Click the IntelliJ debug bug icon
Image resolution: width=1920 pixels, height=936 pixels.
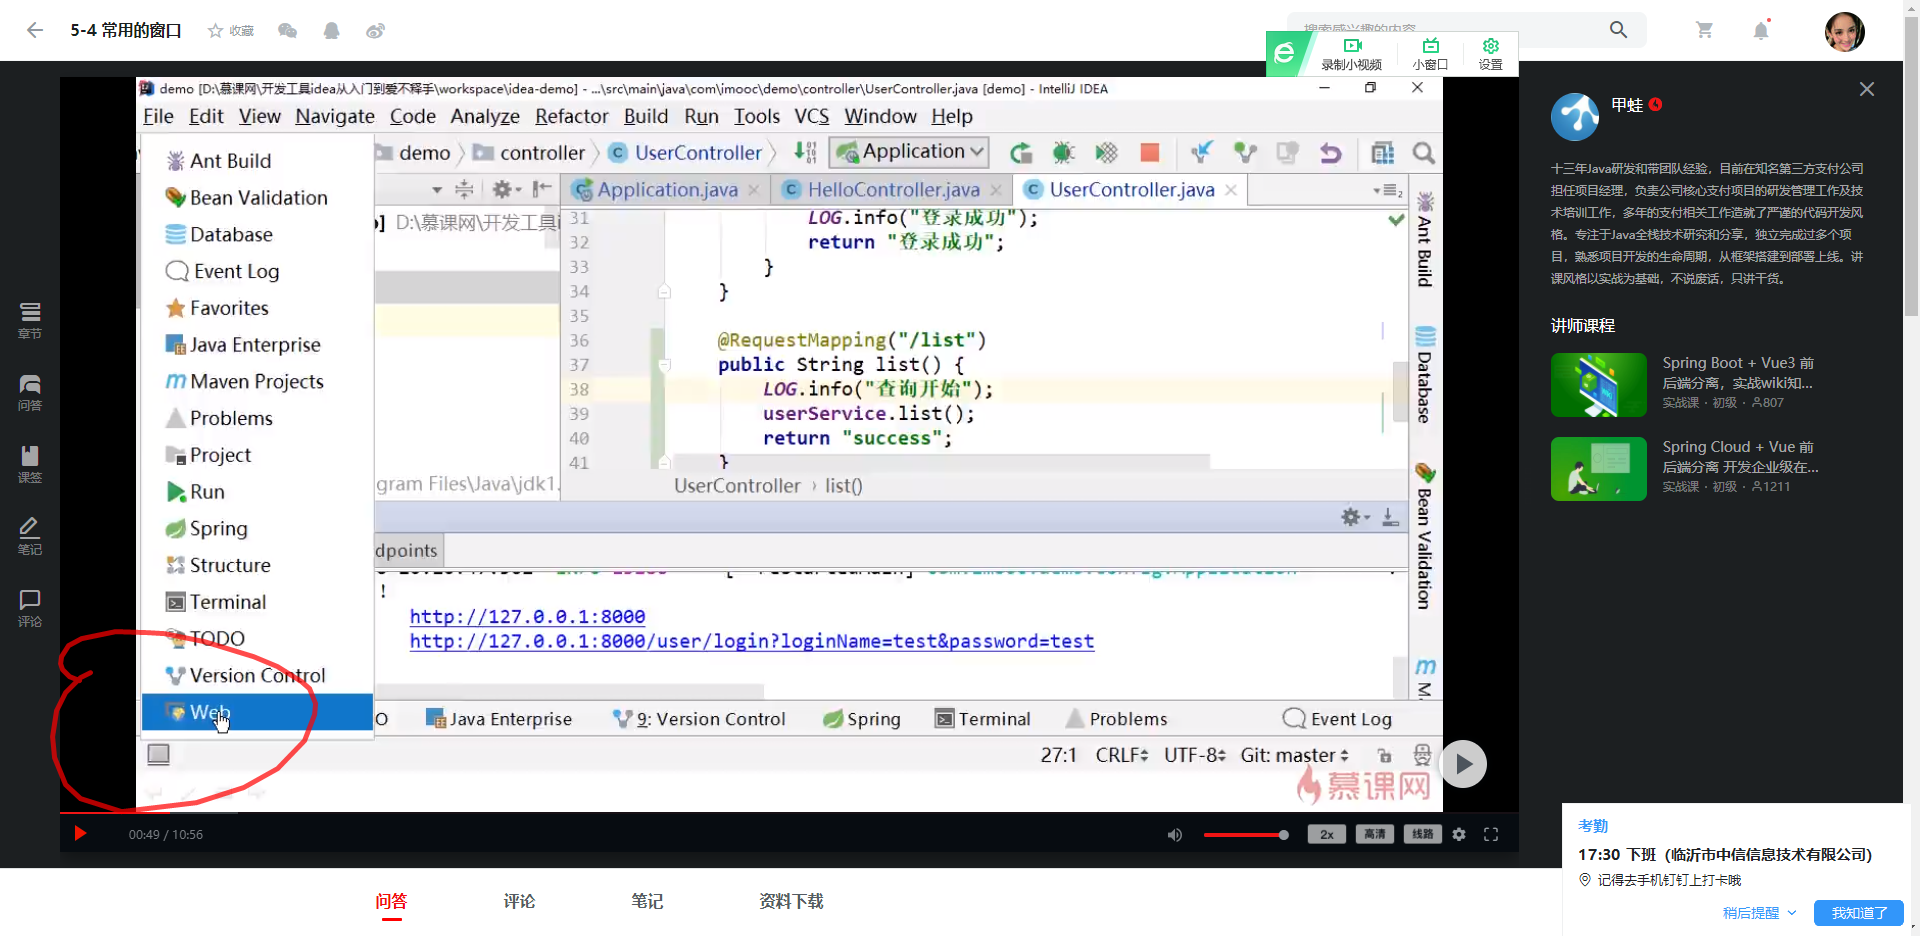click(x=1063, y=153)
